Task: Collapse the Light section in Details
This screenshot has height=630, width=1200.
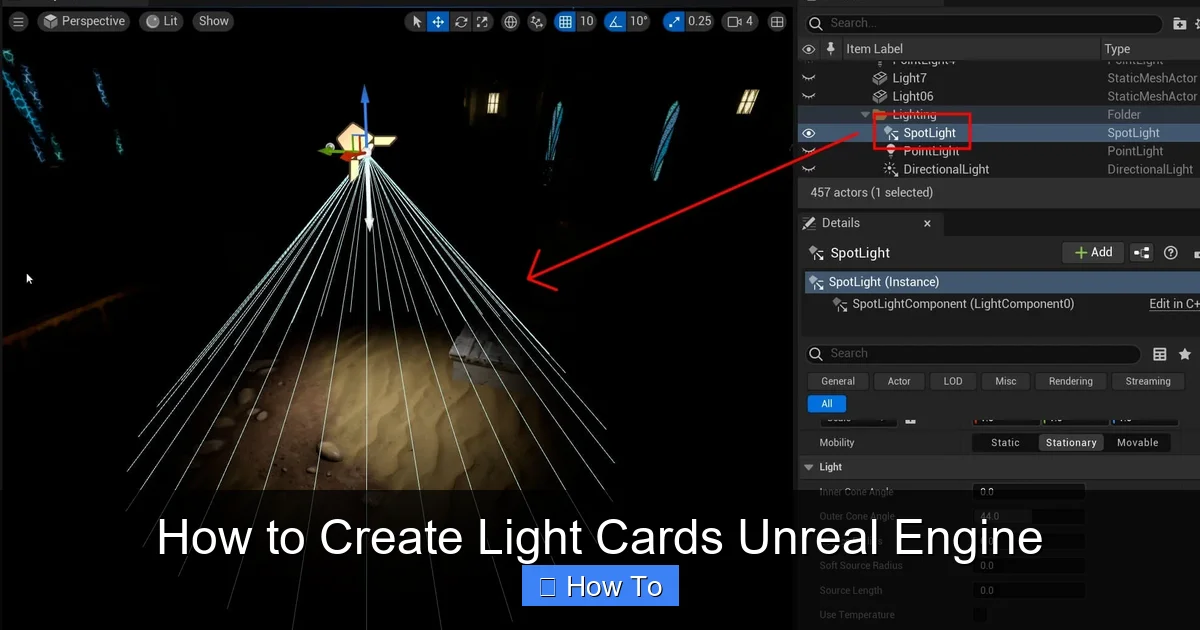Action: pyautogui.click(x=808, y=466)
